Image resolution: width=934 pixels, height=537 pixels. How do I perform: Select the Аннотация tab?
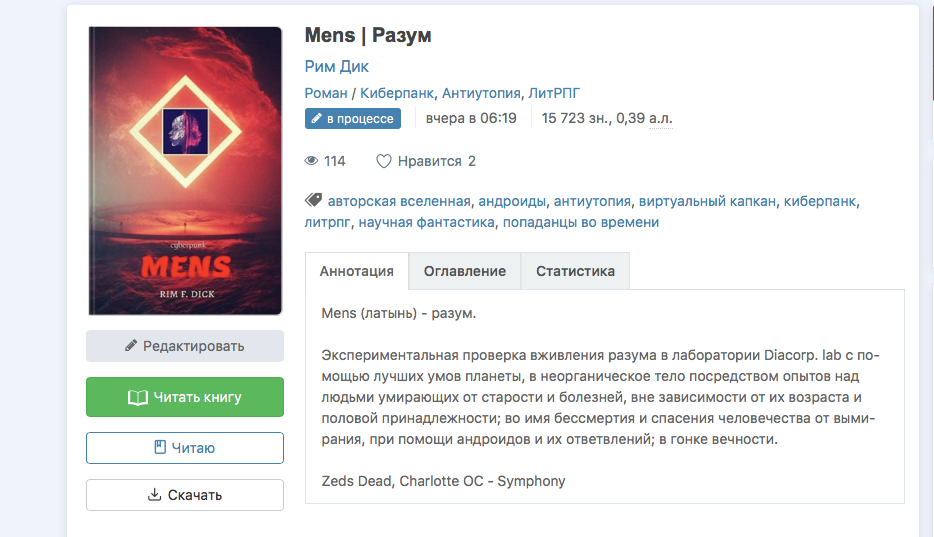[357, 271]
